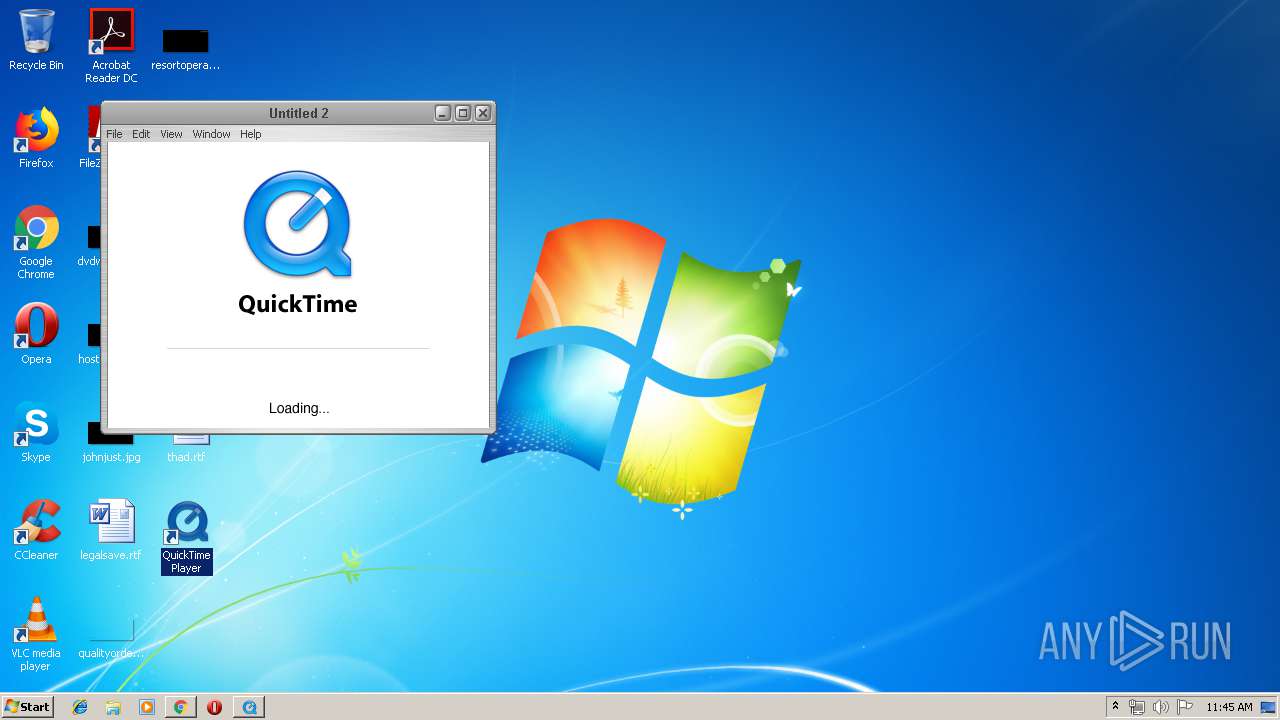Show hidden system tray icons
Screen dimensions: 1280x720
click(x=1116, y=707)
